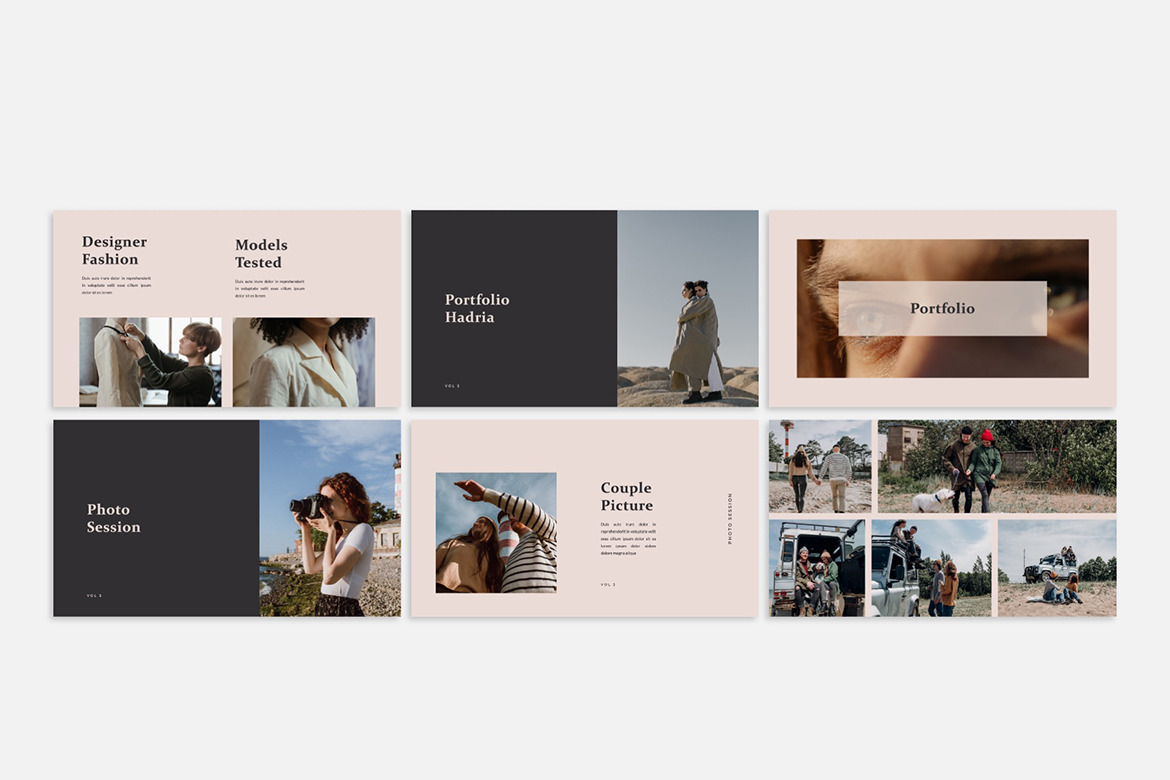Select the Designer Fashion heading text

pyautogui.click(x=114, y=250)
